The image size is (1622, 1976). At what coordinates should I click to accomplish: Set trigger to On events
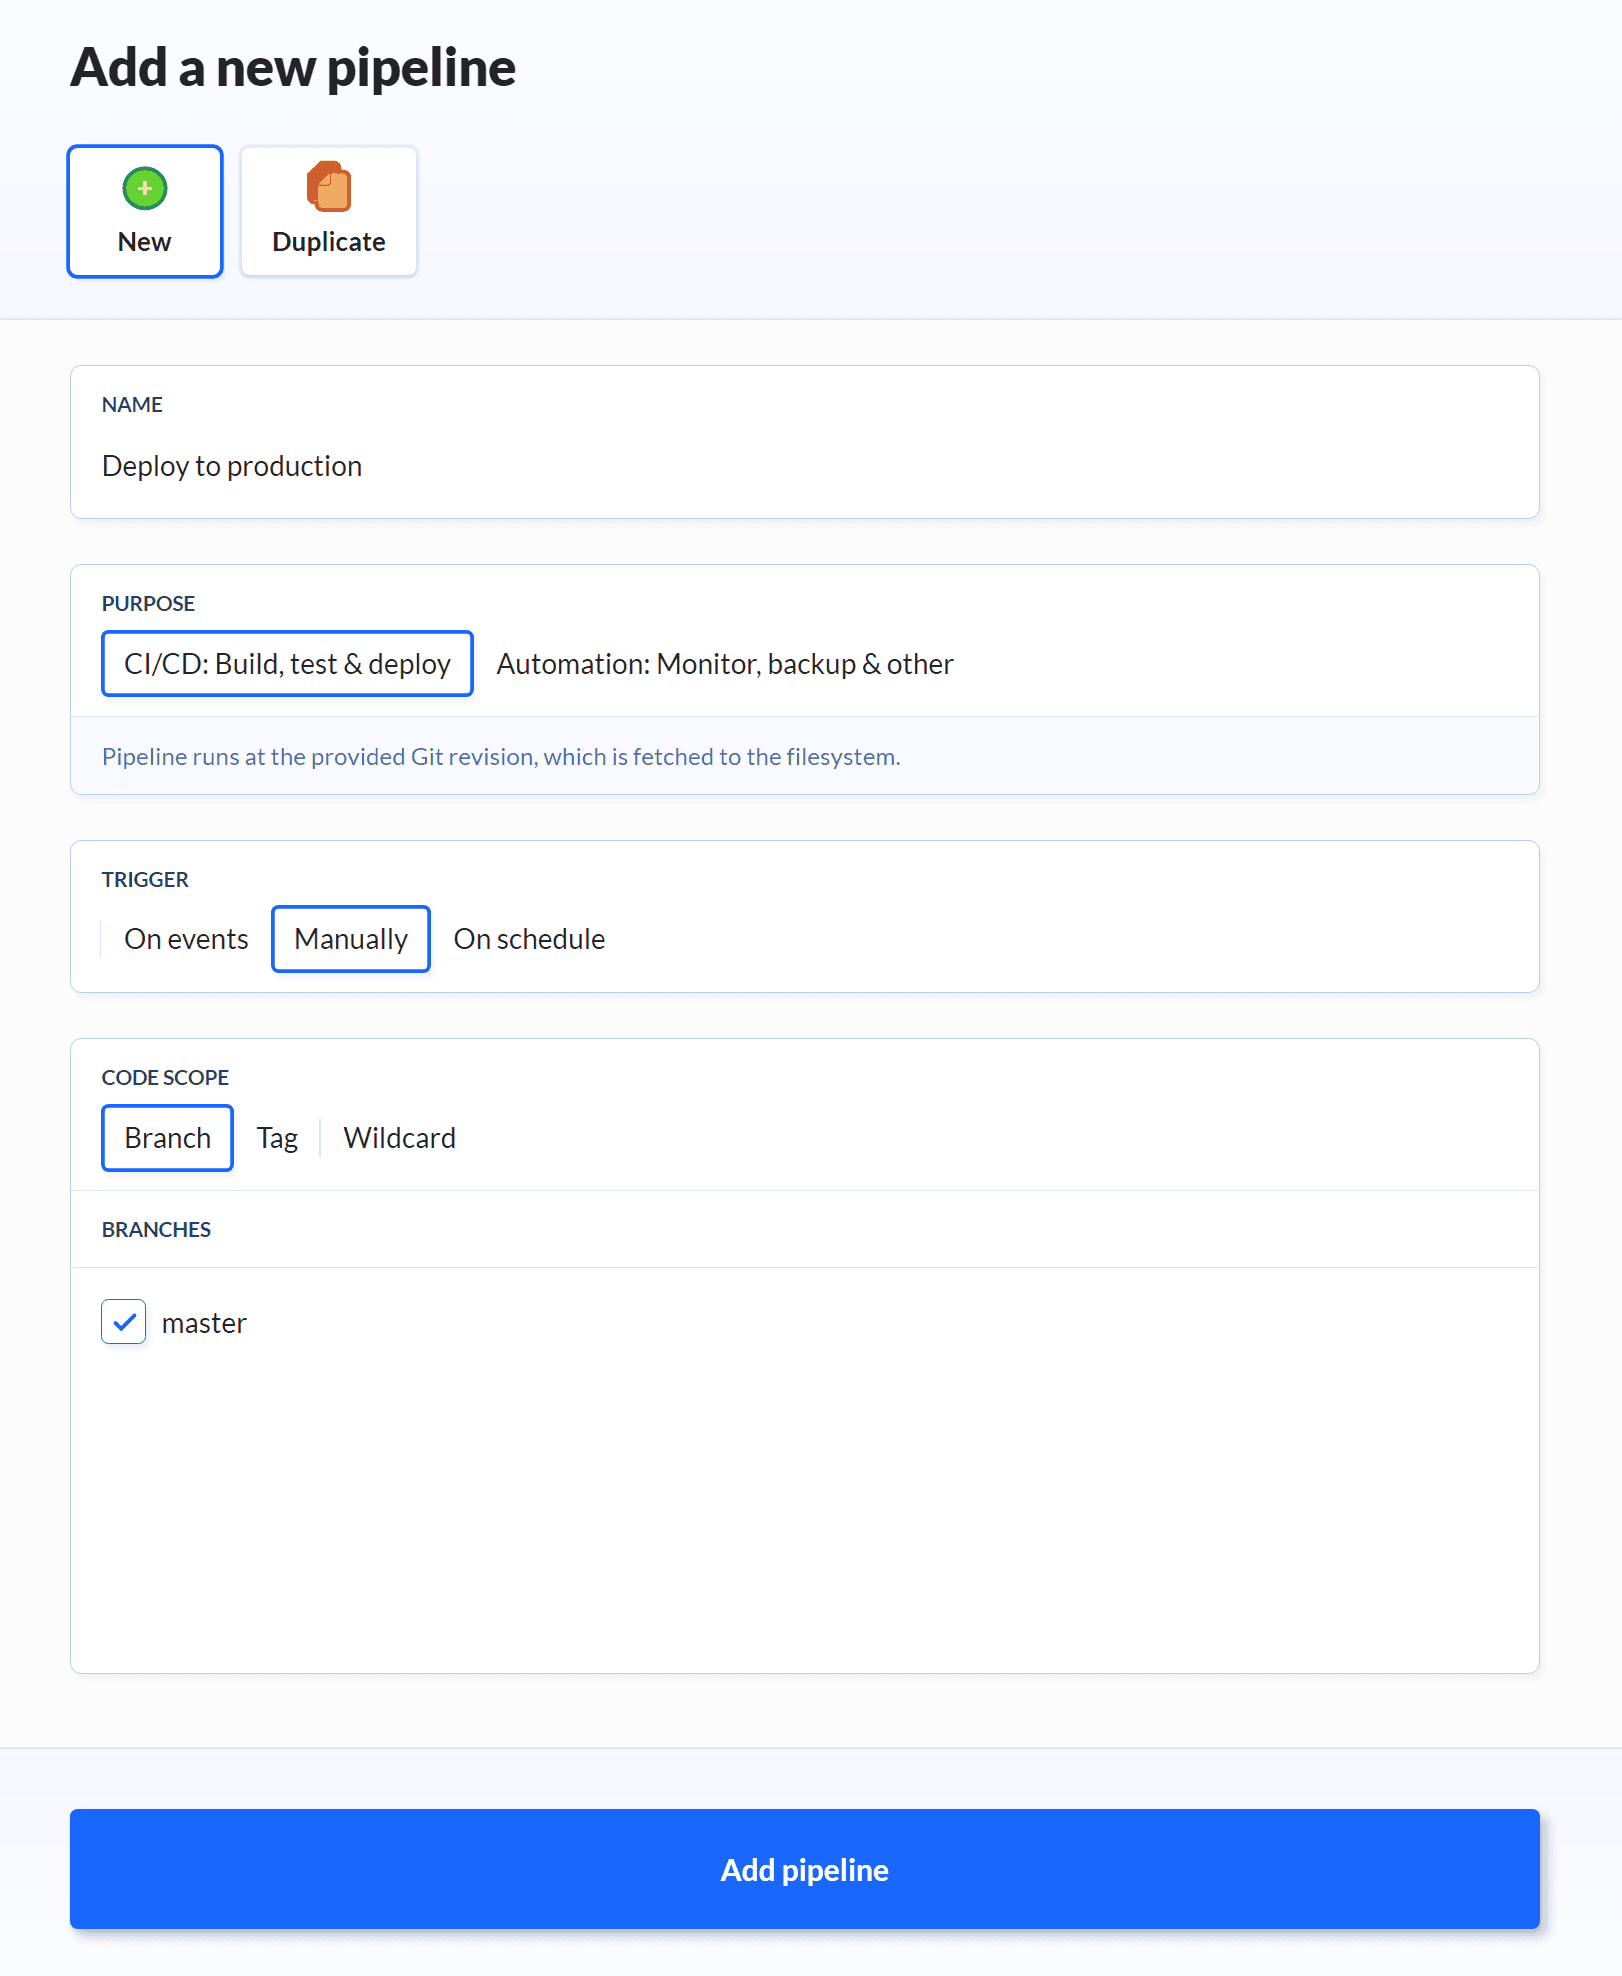point(186,938)
